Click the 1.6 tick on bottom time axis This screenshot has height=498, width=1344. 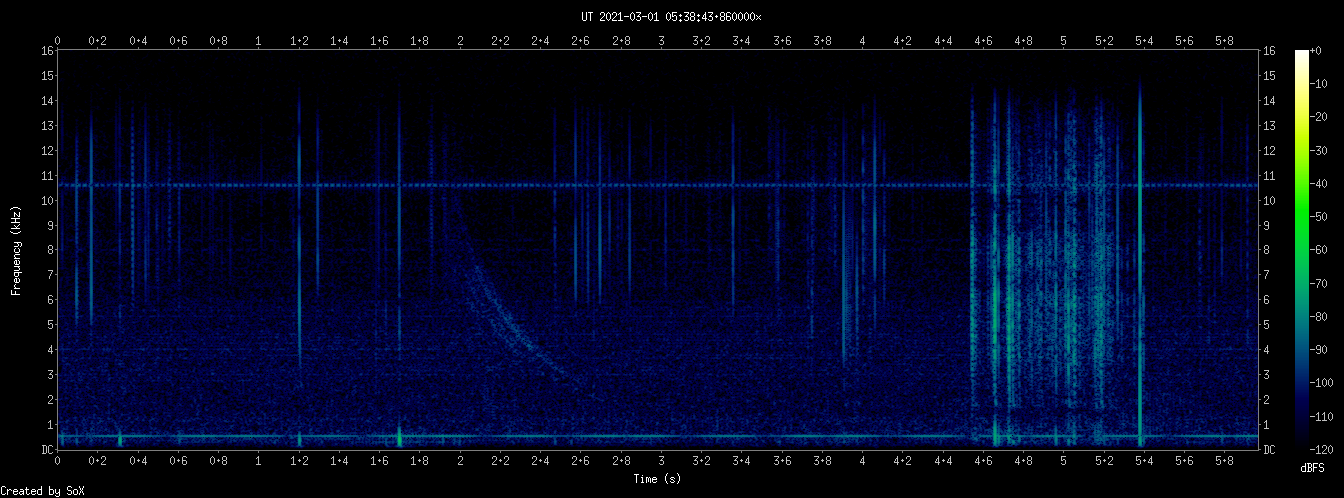(379, 460)
